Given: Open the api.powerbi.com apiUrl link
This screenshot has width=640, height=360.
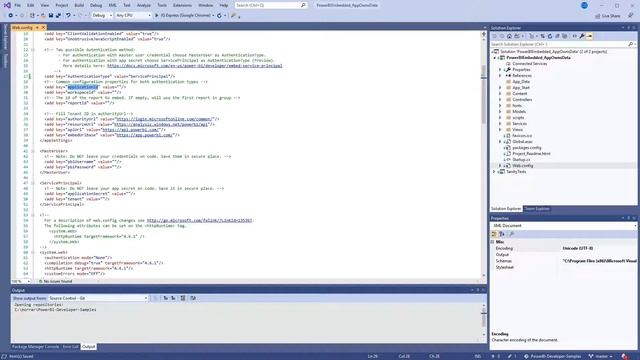Looking at the screenshot, I should click(131, 130).
